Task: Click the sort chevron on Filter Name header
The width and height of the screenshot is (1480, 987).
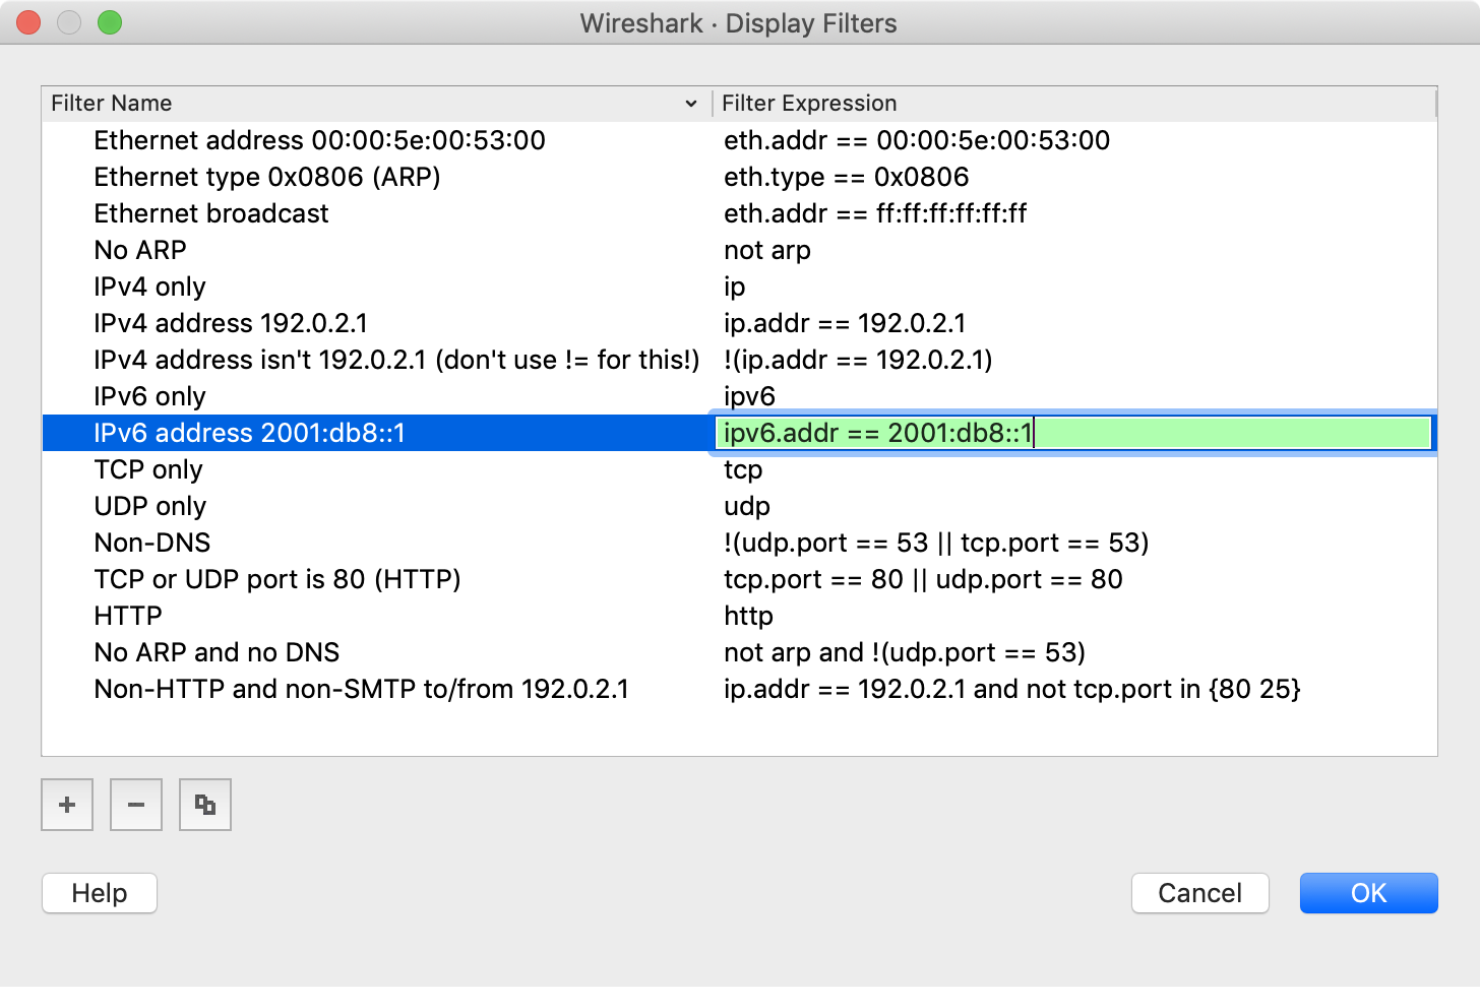Action: click(x=691, y=103)
